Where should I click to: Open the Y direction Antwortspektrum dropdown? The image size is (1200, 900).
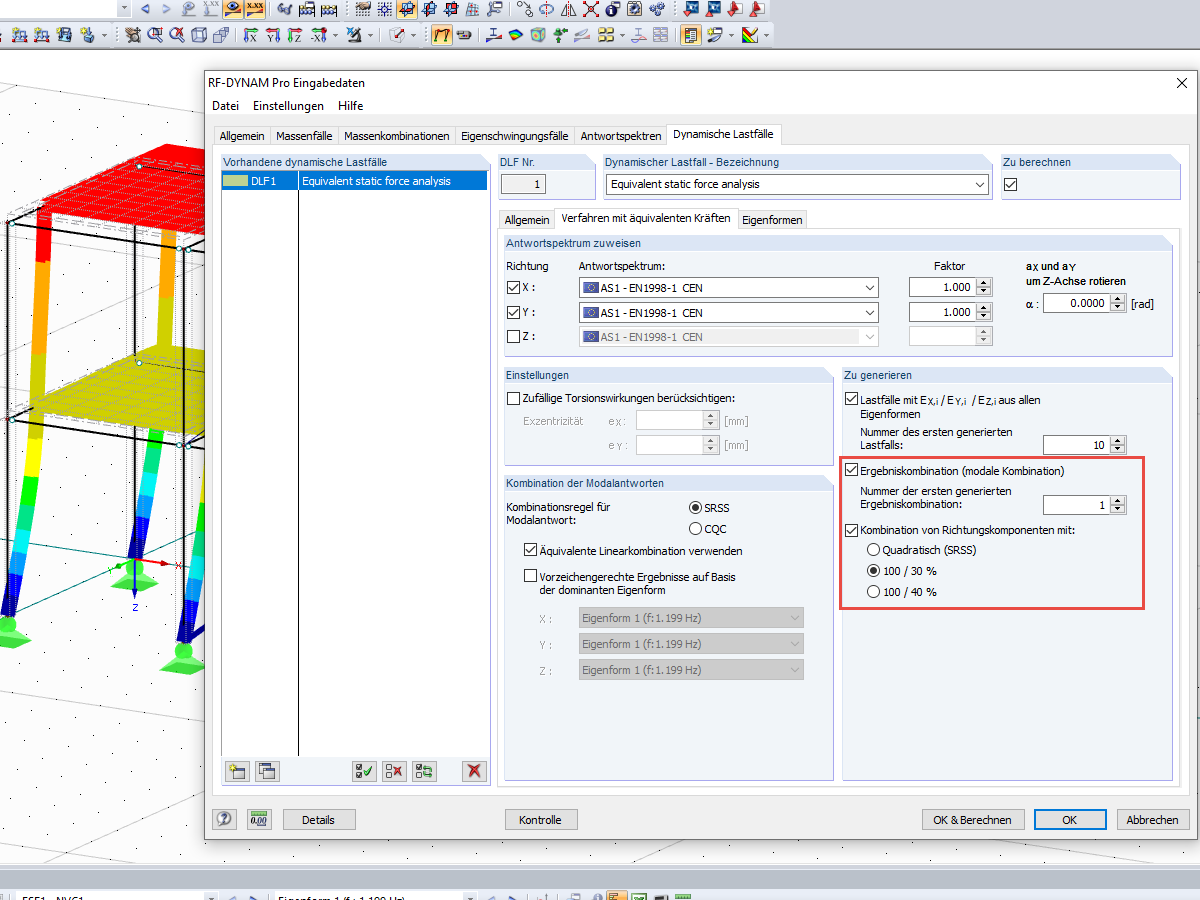pos(868,313)
